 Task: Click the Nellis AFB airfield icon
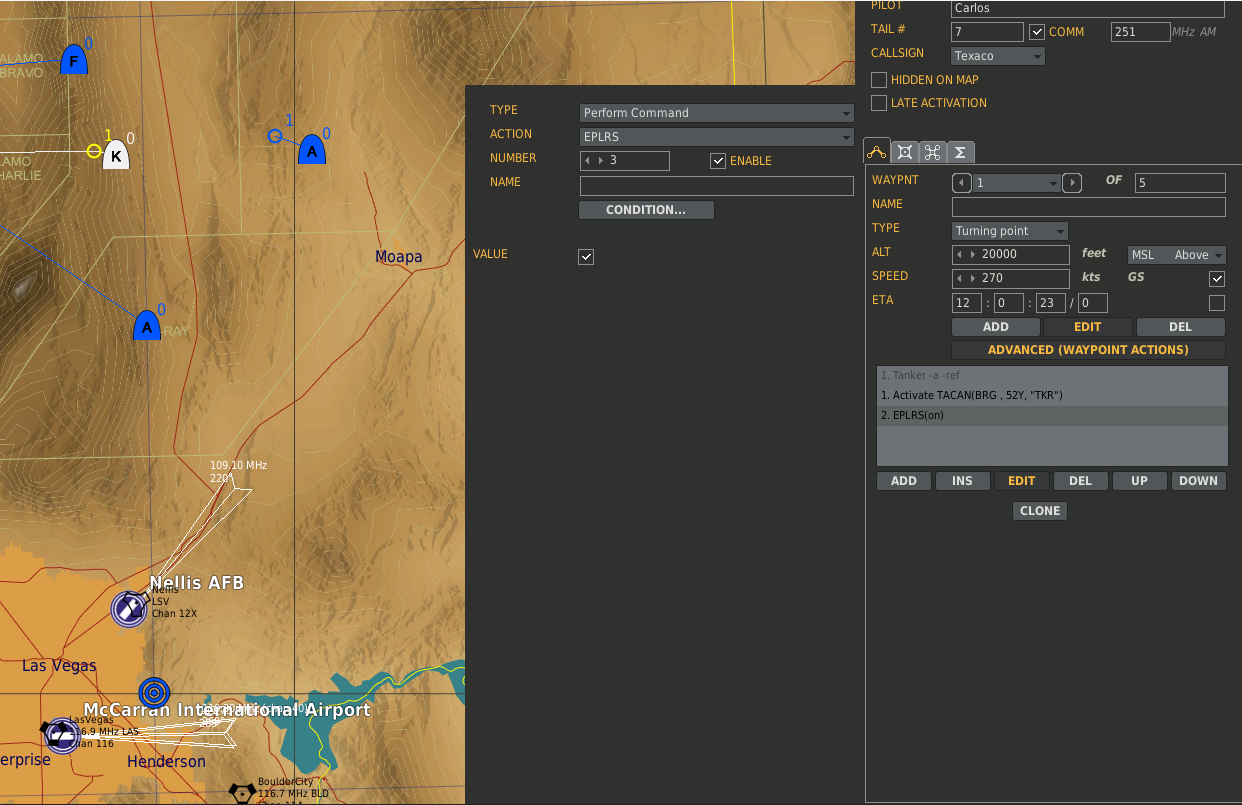(x=129, y=608)
